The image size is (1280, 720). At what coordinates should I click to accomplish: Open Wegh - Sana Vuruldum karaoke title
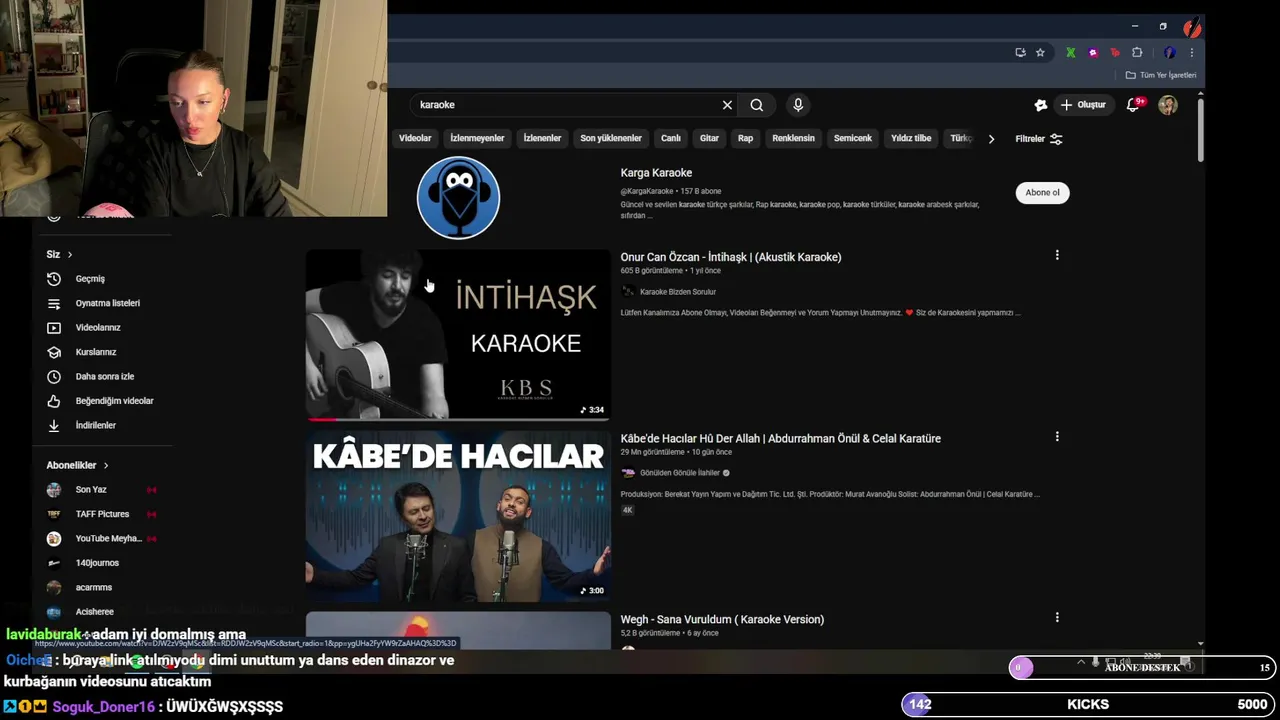[x=722, y=619]
